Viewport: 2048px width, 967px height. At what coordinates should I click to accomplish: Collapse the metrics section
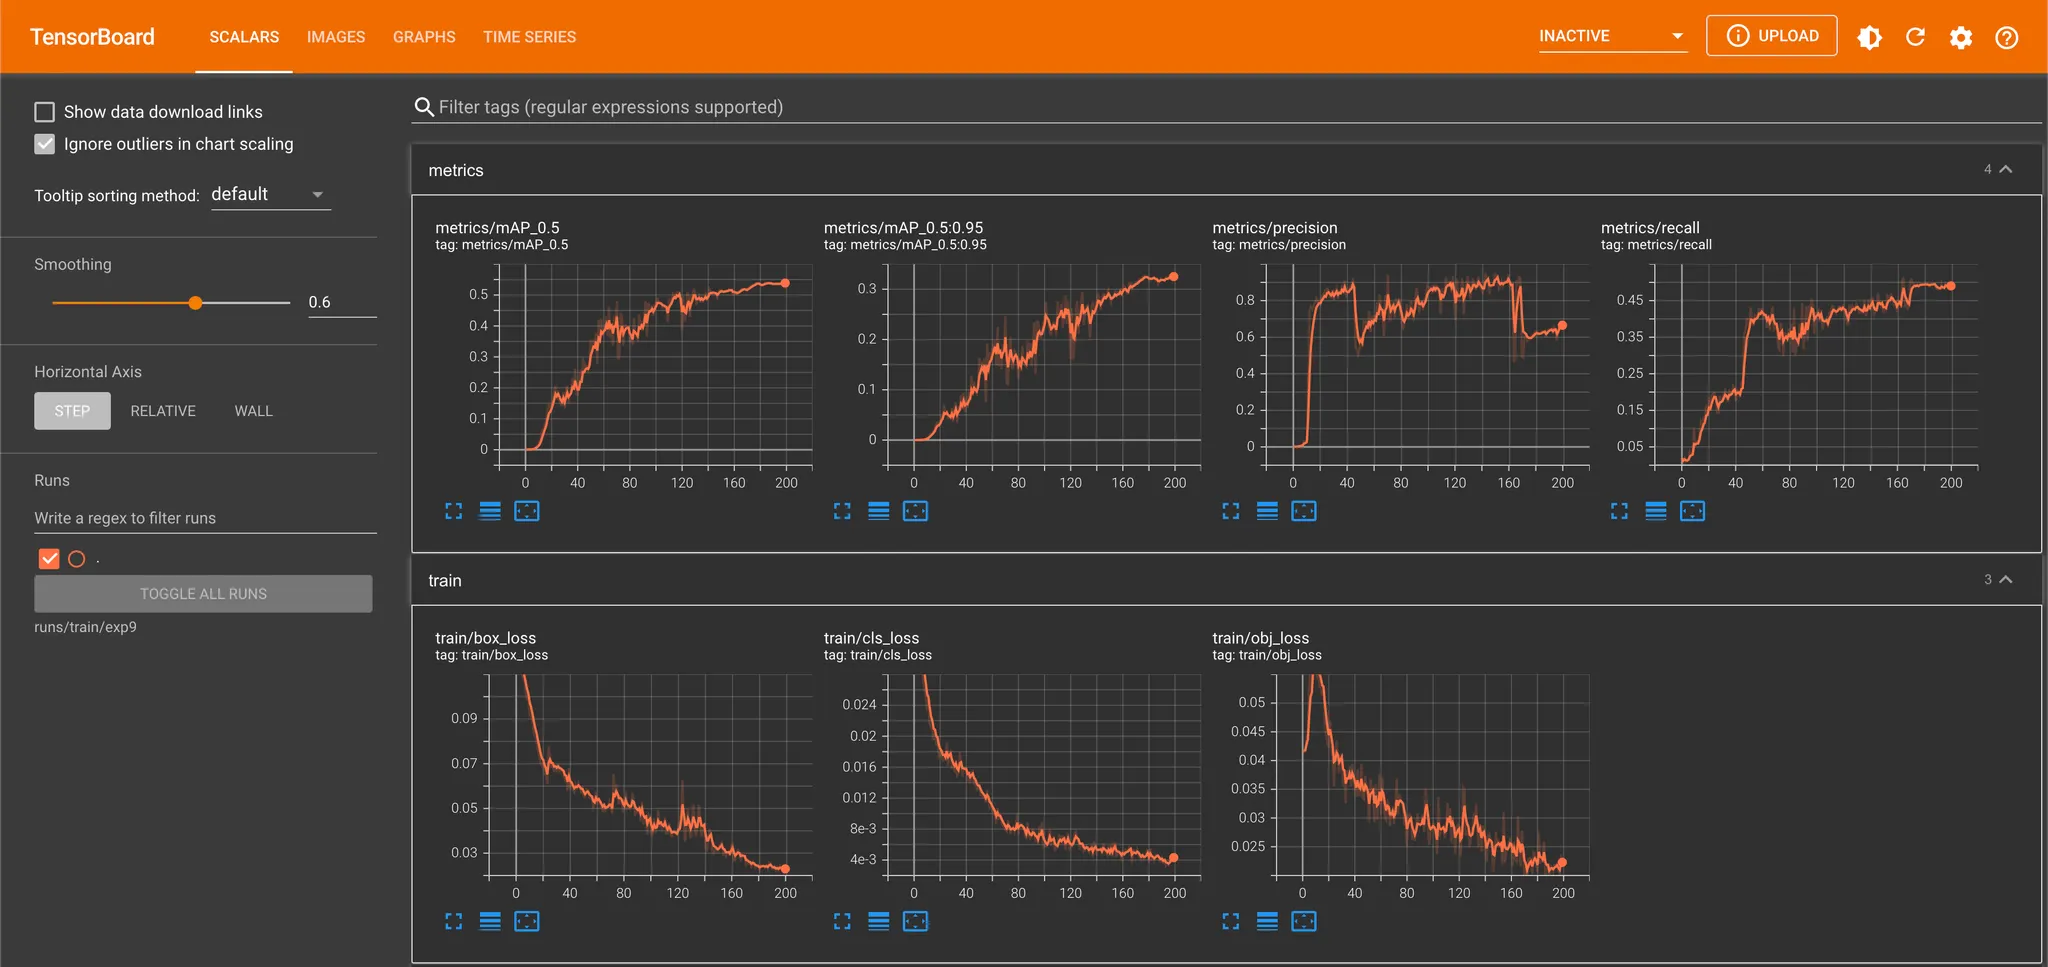tap(2005, 170)
